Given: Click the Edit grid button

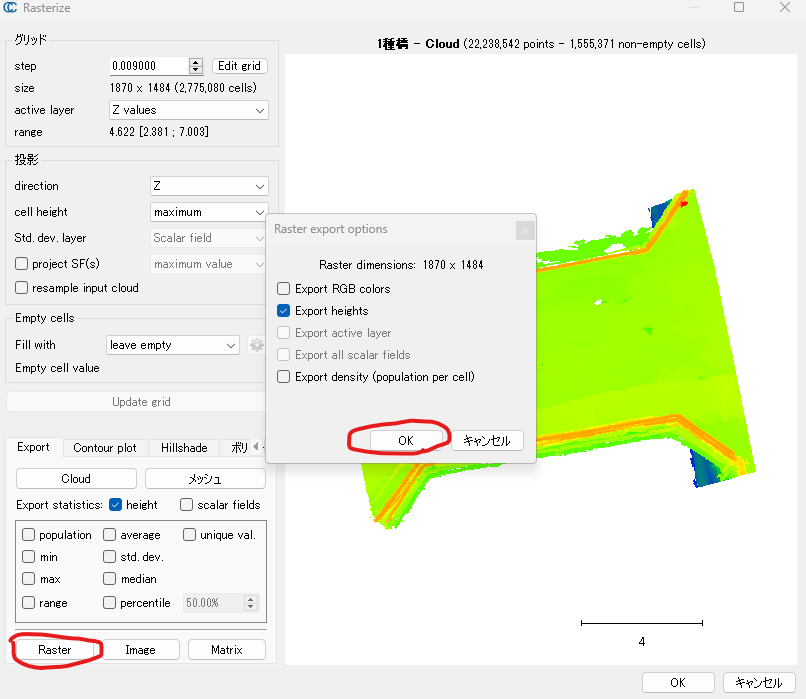Looking at the screenshot, I should click(239, 66).
